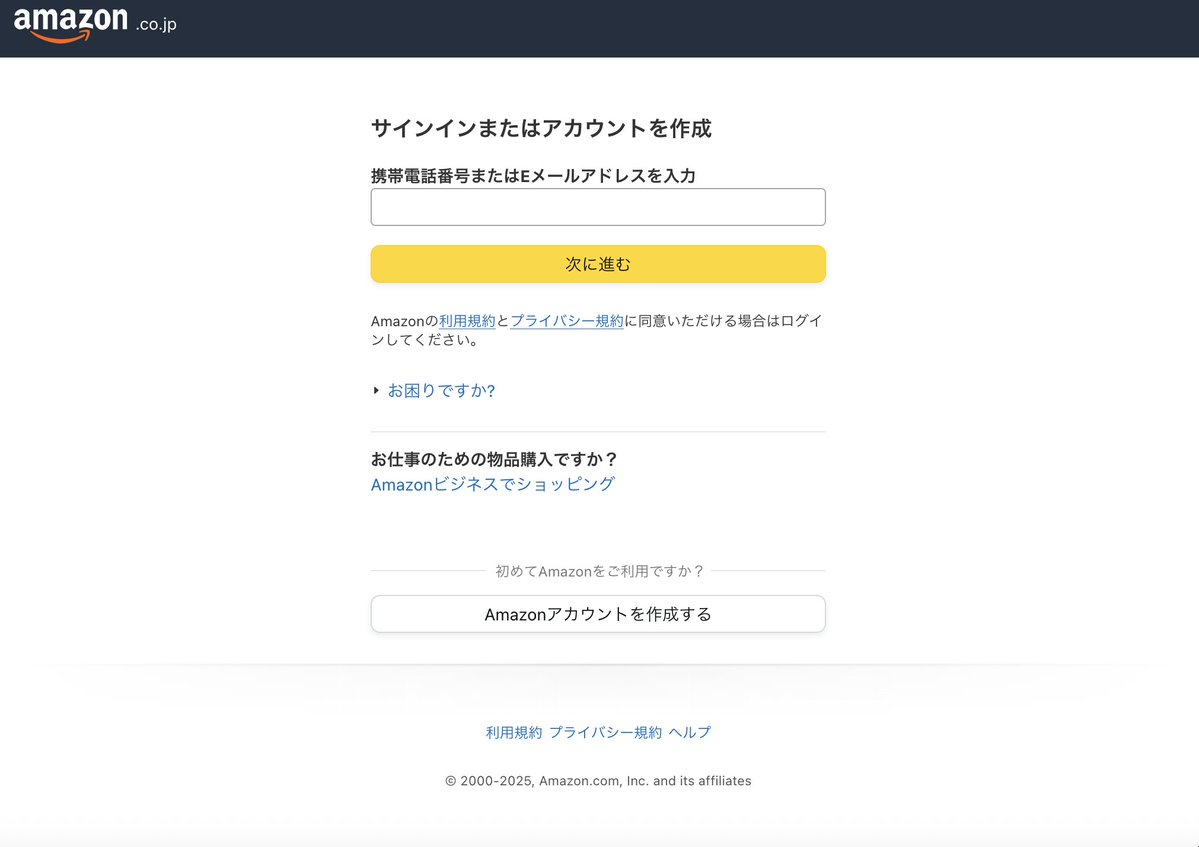Click the サインインまたはアカウントを作成 heading
Screen dimensions: 1199x847
(x=541, y=128)
